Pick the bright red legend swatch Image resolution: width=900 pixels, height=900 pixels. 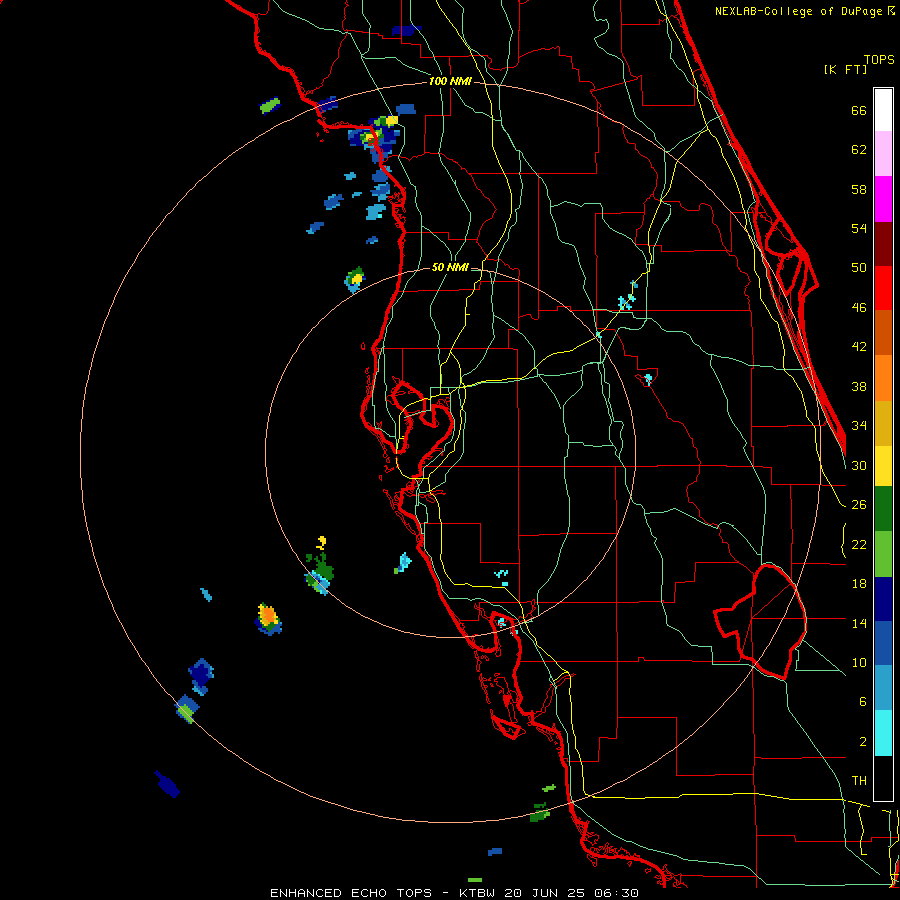pyautogui.click(x=883, y=288)
